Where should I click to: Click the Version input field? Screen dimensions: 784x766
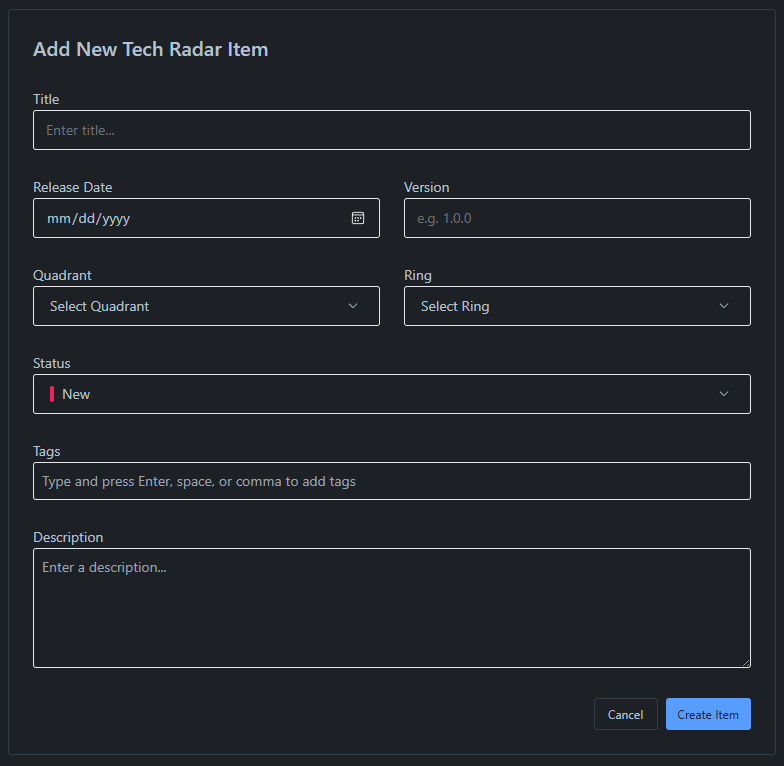pyautogui.click(x=576, y=218)
